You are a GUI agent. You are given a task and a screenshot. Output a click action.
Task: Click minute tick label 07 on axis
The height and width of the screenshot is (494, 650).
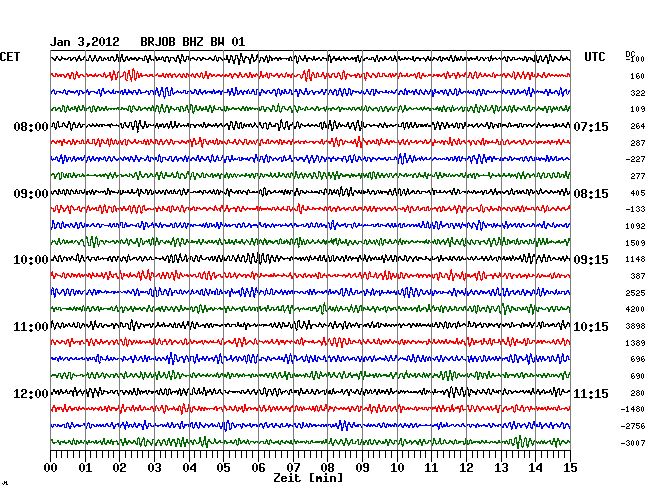tap(293, 468)
